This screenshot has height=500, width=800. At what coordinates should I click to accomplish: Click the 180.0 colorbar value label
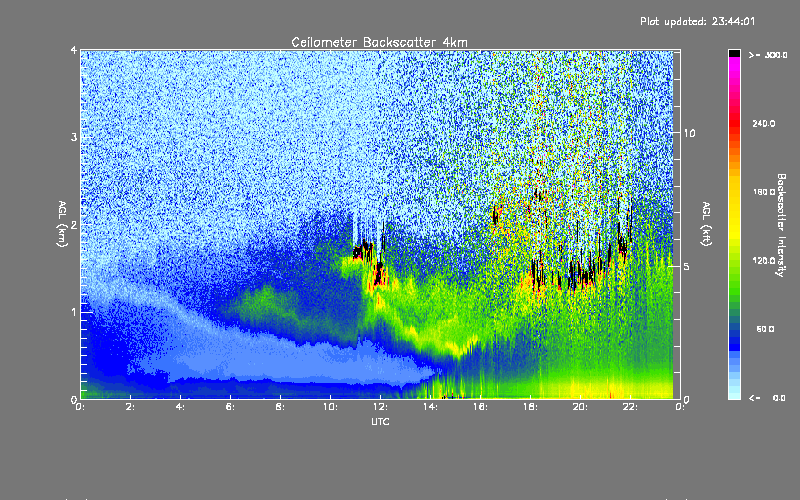[x=764, y=192]
